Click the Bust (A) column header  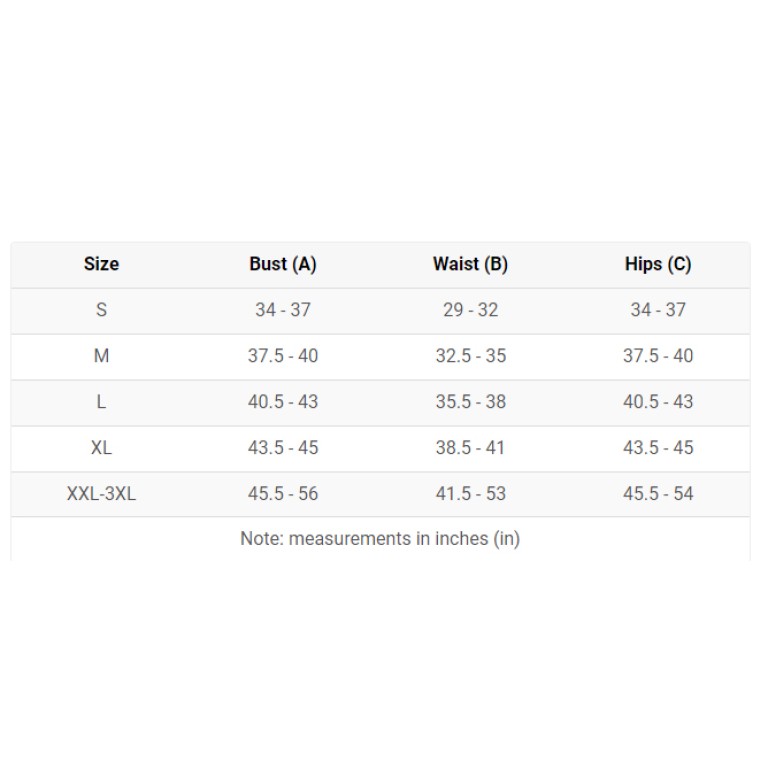point(283,264)
